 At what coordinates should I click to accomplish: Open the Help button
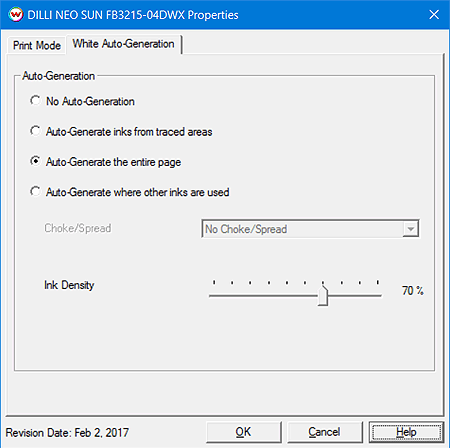click(406, 432)
